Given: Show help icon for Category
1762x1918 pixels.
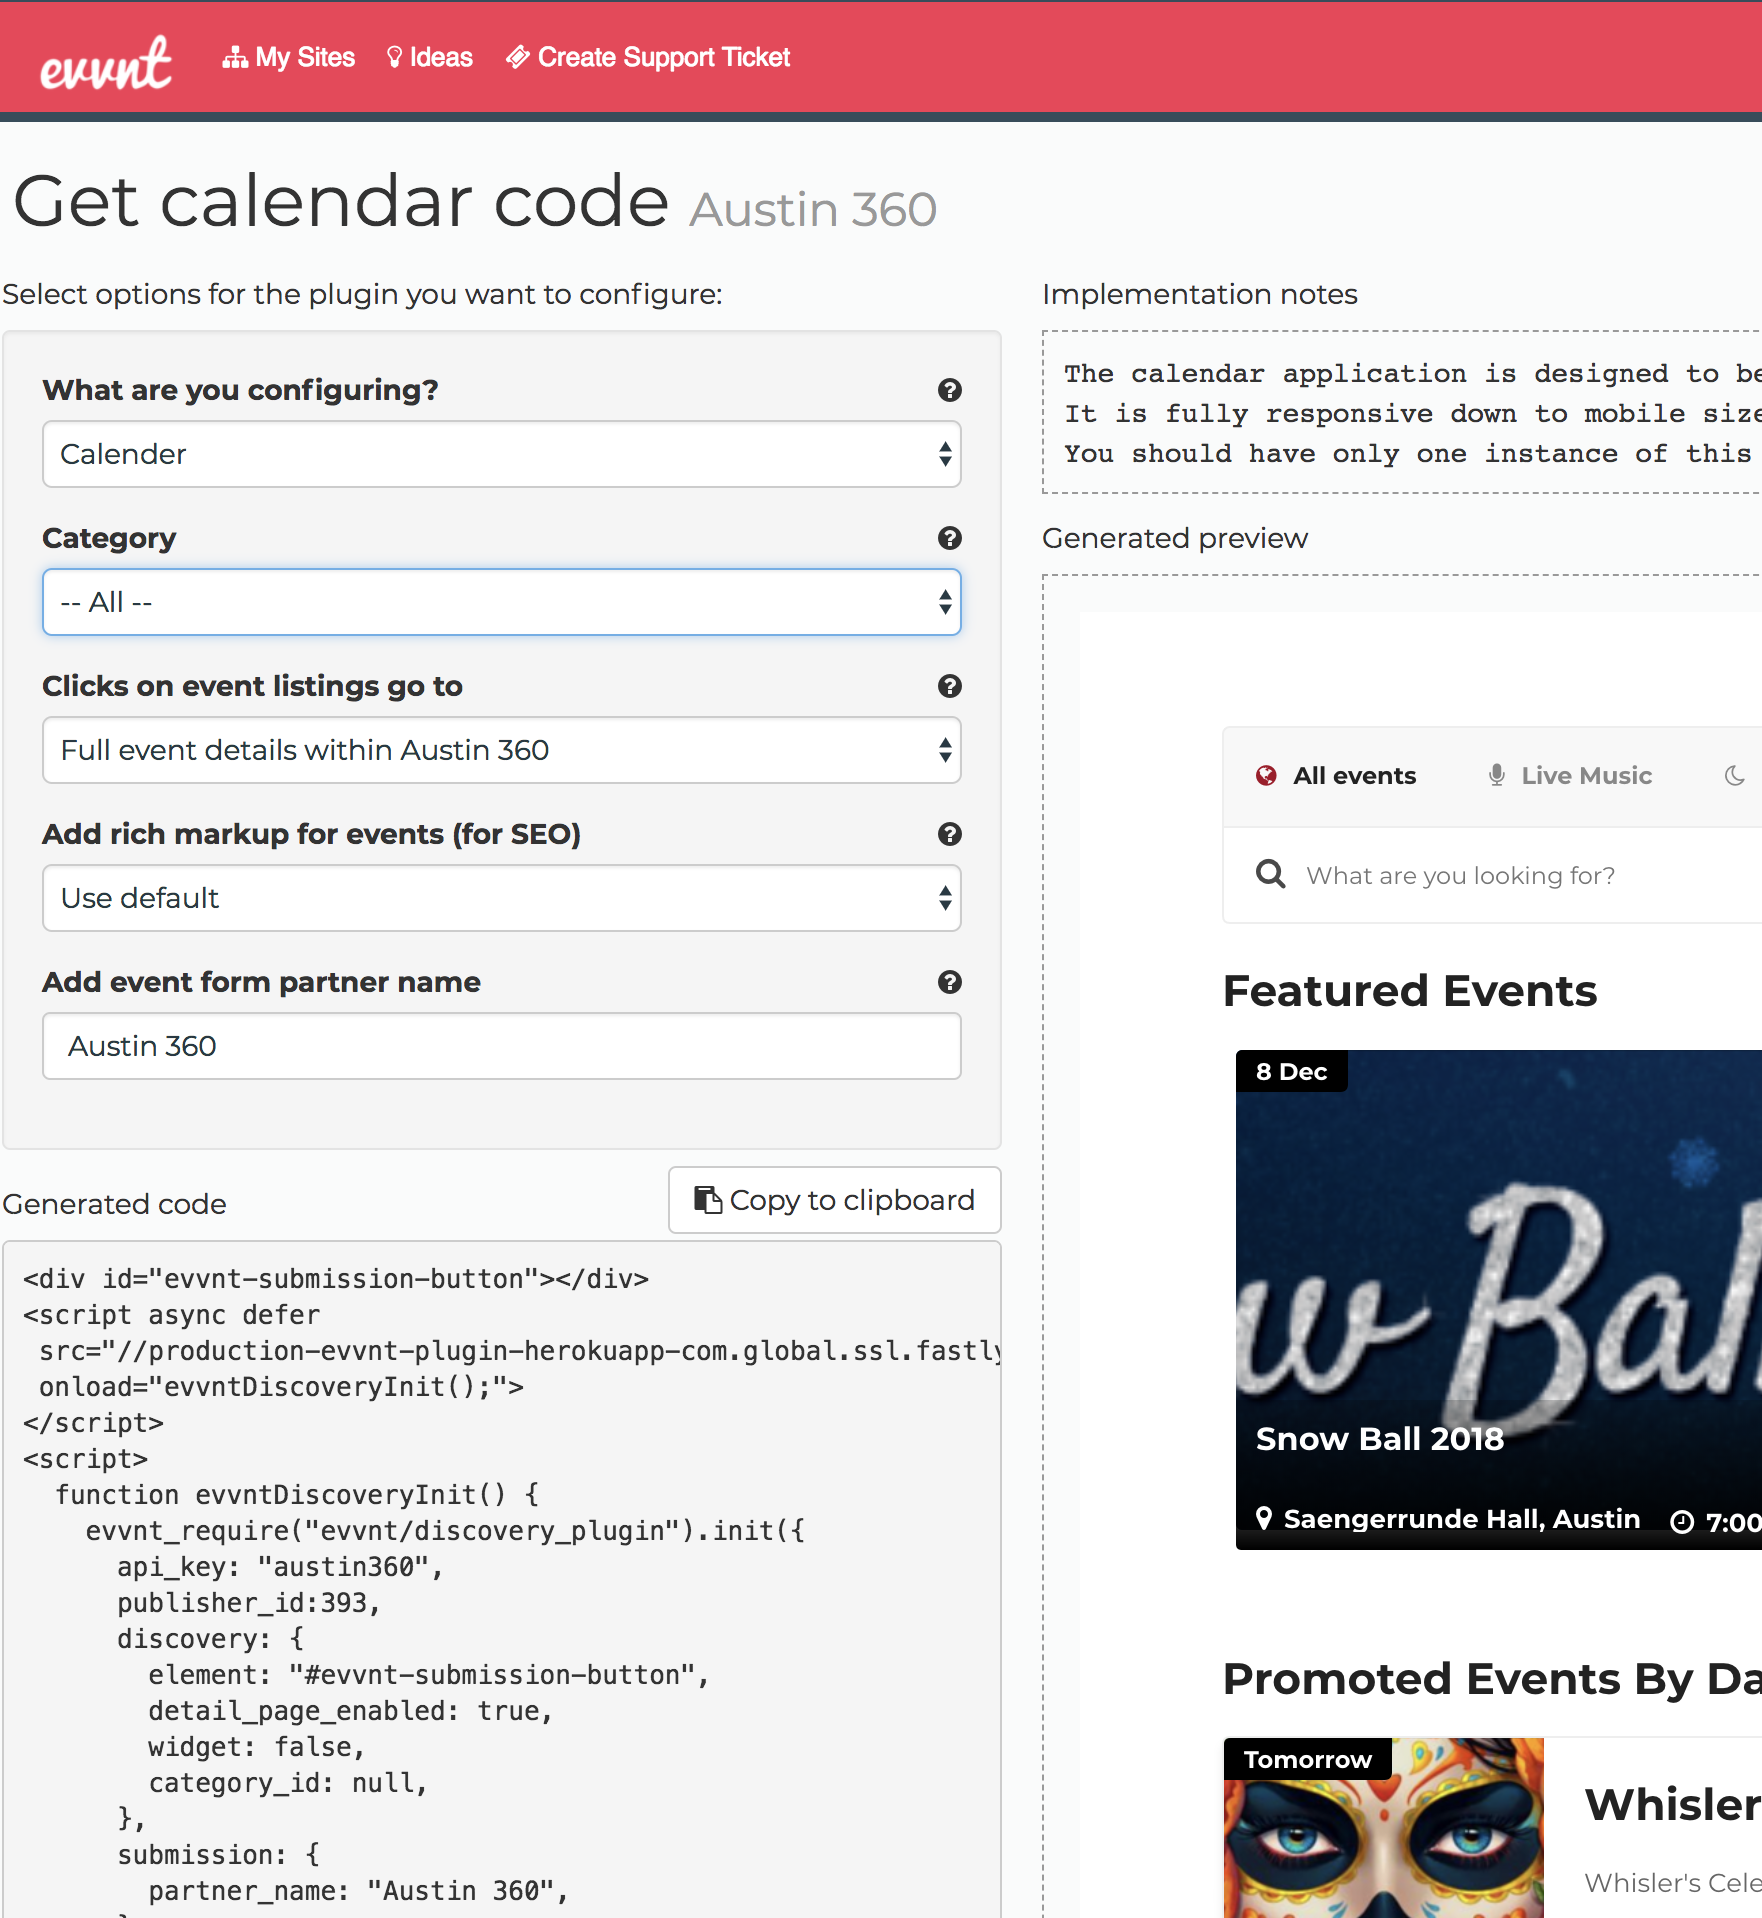Looking at the screenshot, I should click(x=949, y=538).
